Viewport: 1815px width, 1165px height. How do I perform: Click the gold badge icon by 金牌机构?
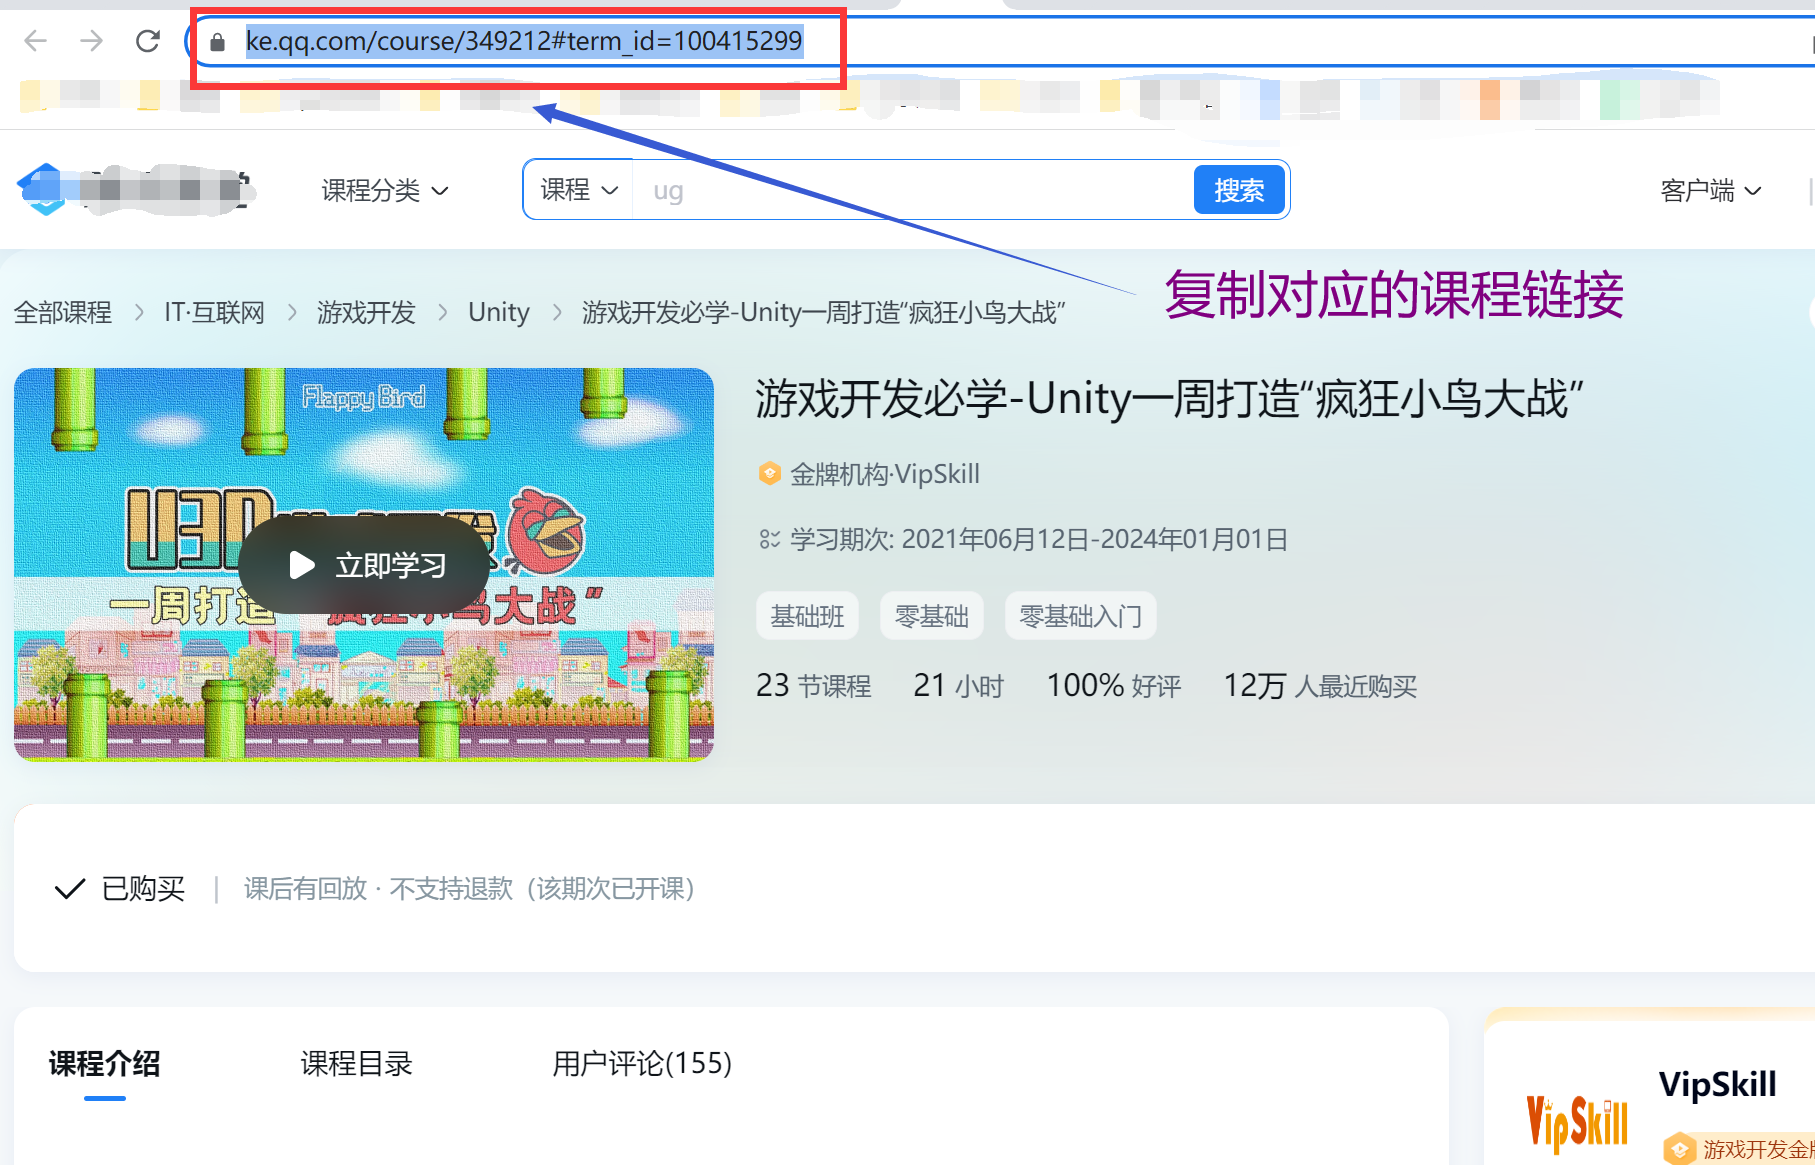[769, 473]
